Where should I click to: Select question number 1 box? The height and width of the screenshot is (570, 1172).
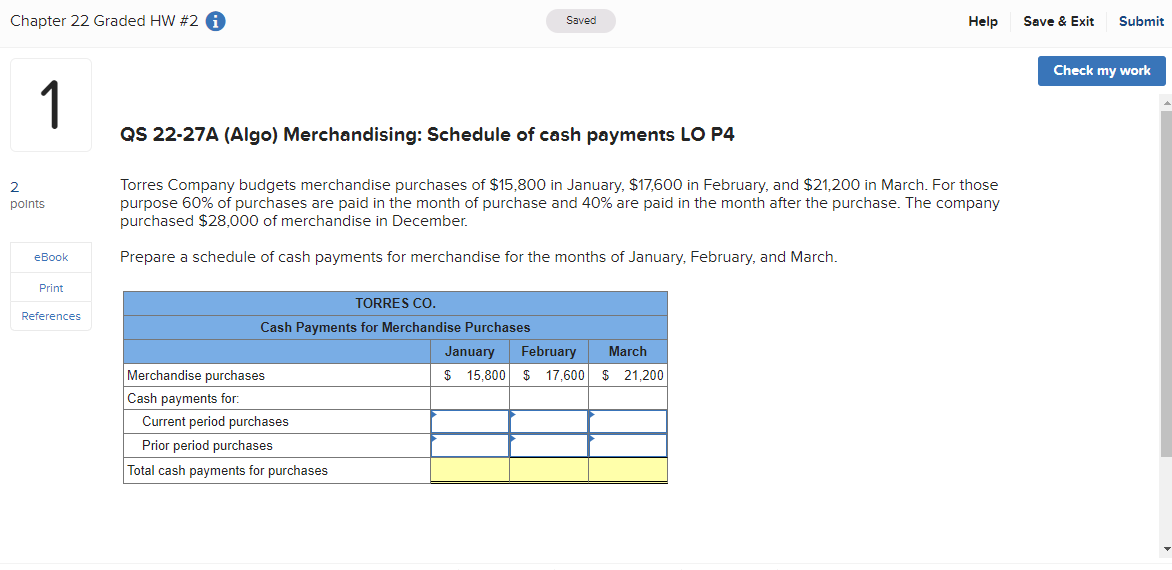[51, 105]
